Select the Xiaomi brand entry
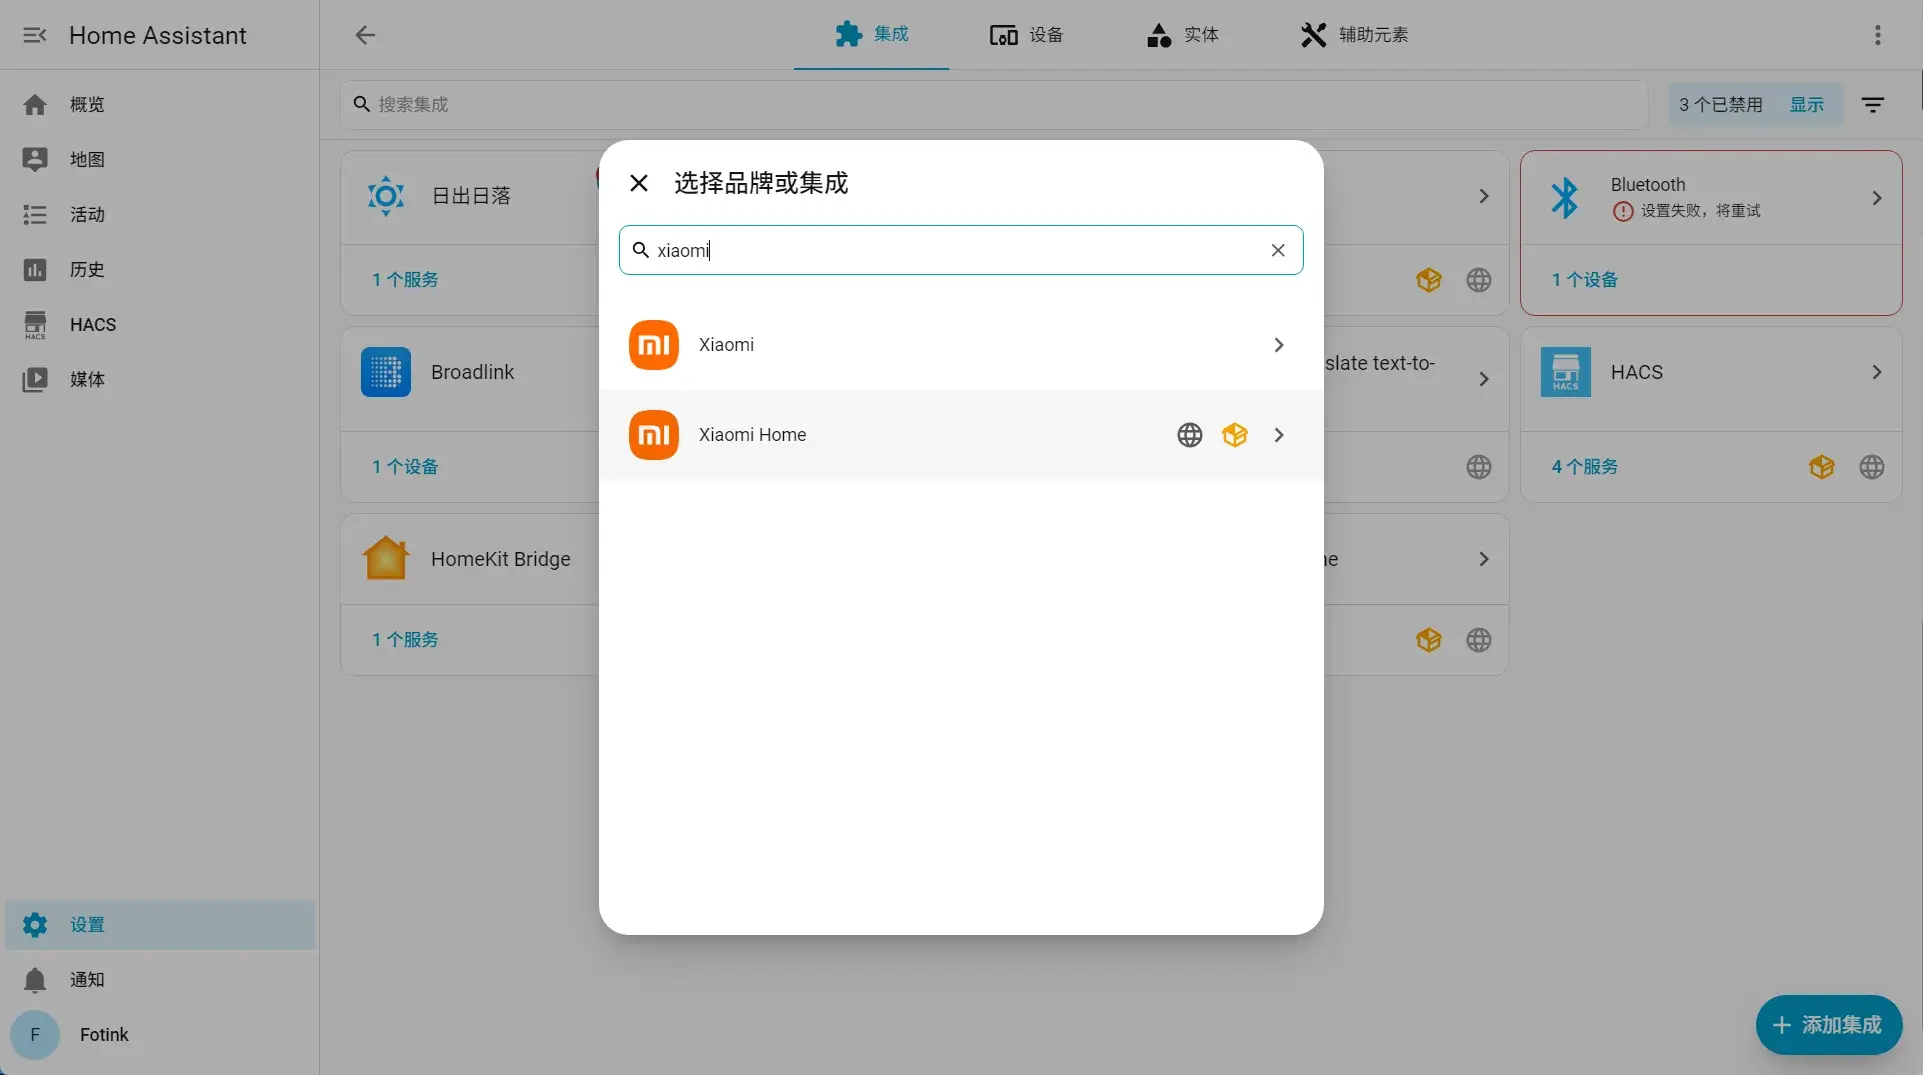This screenshot has height=1075, width=1923. [961, 345]
